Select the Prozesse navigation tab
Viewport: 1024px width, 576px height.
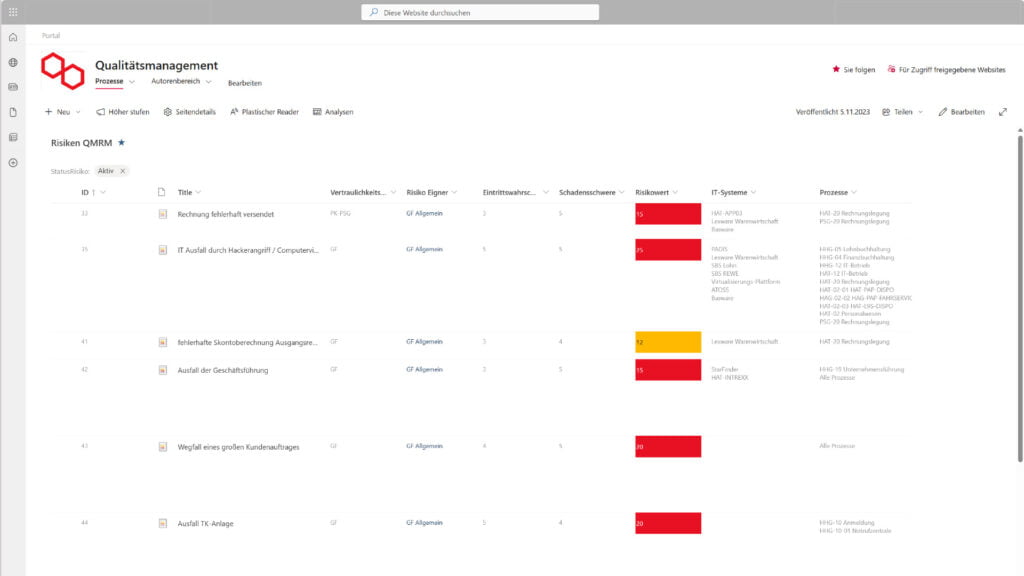click(x=109, y=81)
